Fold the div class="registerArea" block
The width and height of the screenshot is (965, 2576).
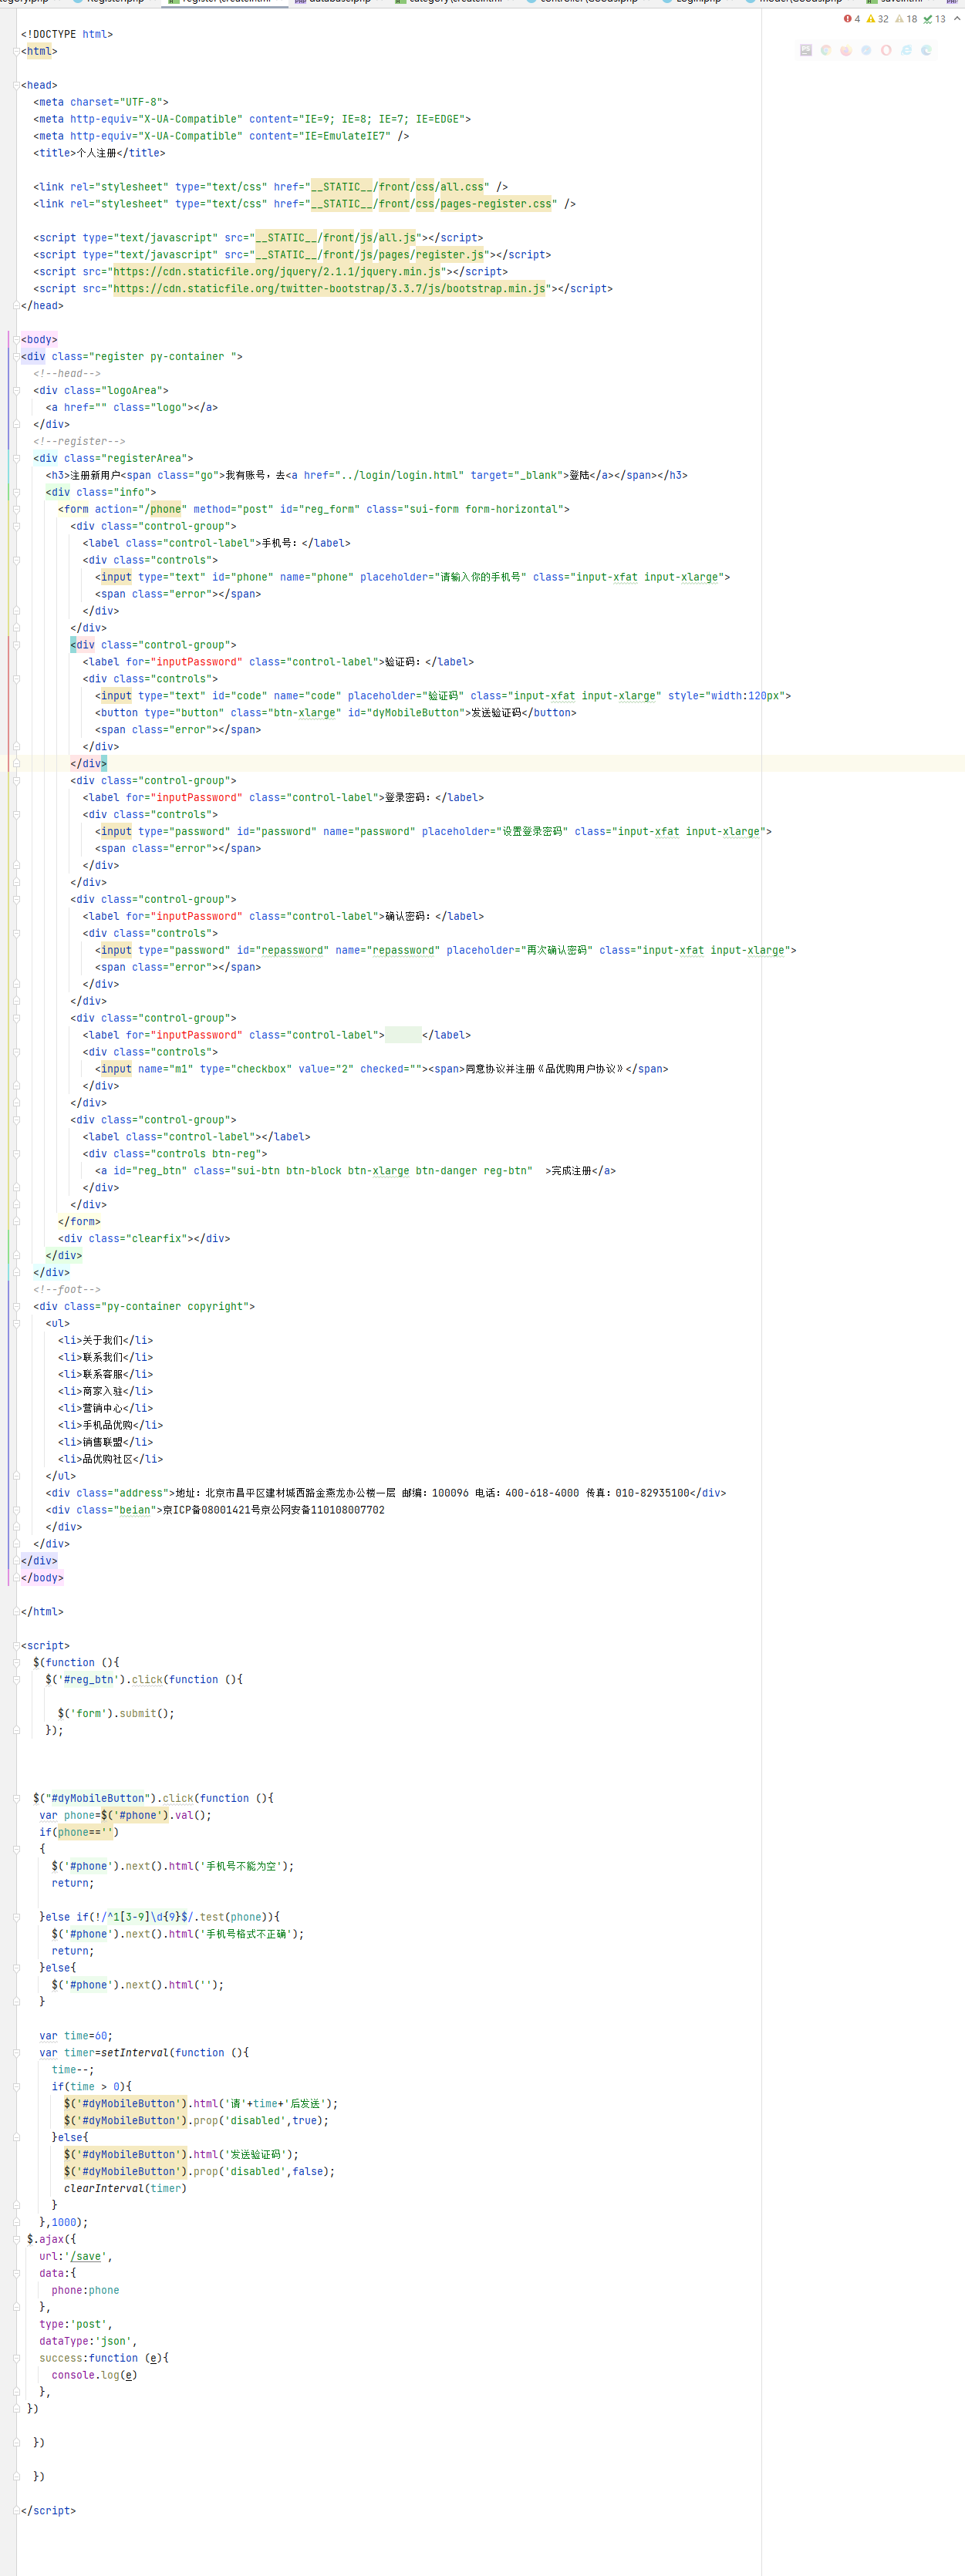[x=17, y=459]
